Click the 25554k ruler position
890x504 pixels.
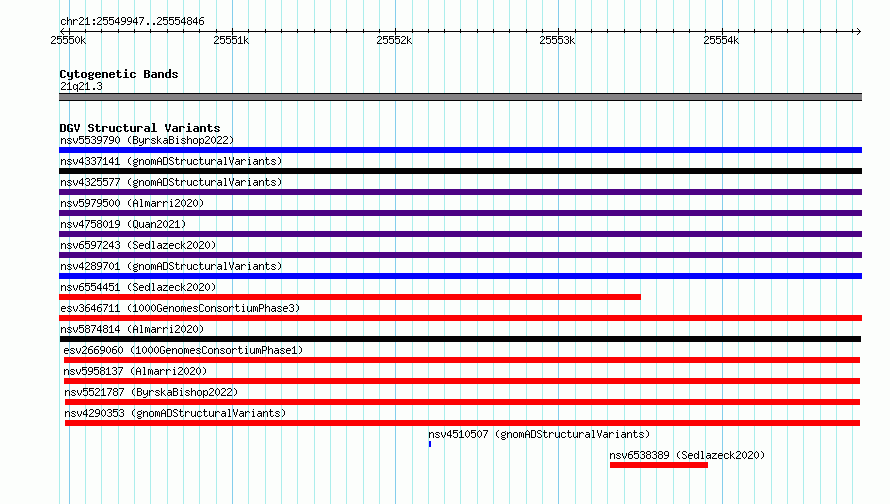[721, 40]
